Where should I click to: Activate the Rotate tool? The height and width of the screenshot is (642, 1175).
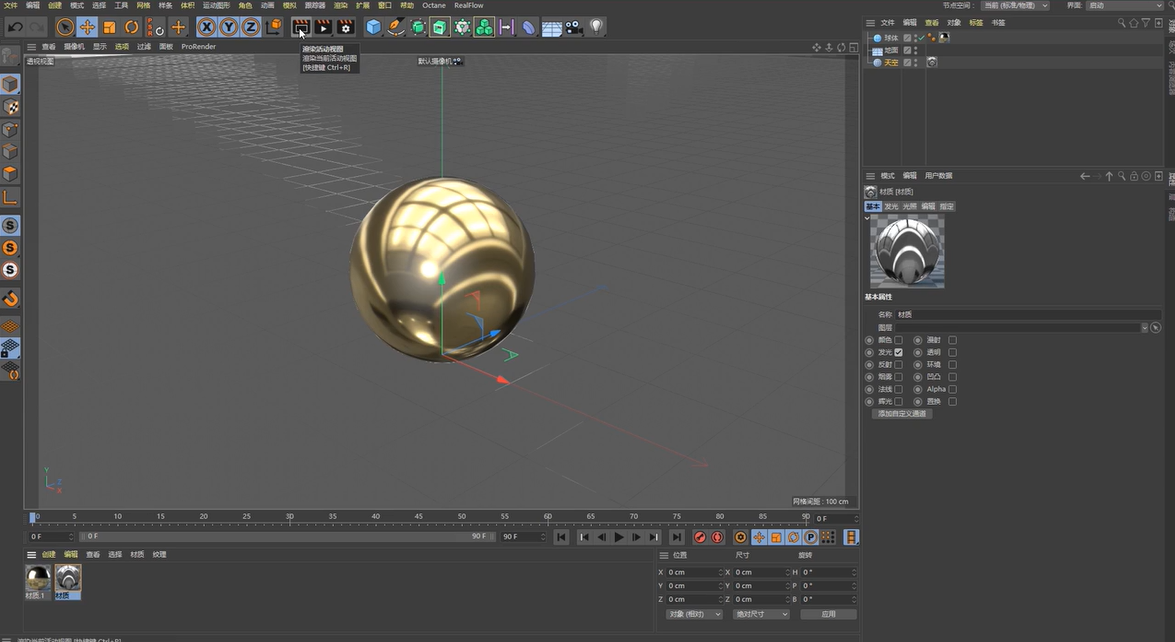[132, 28]
